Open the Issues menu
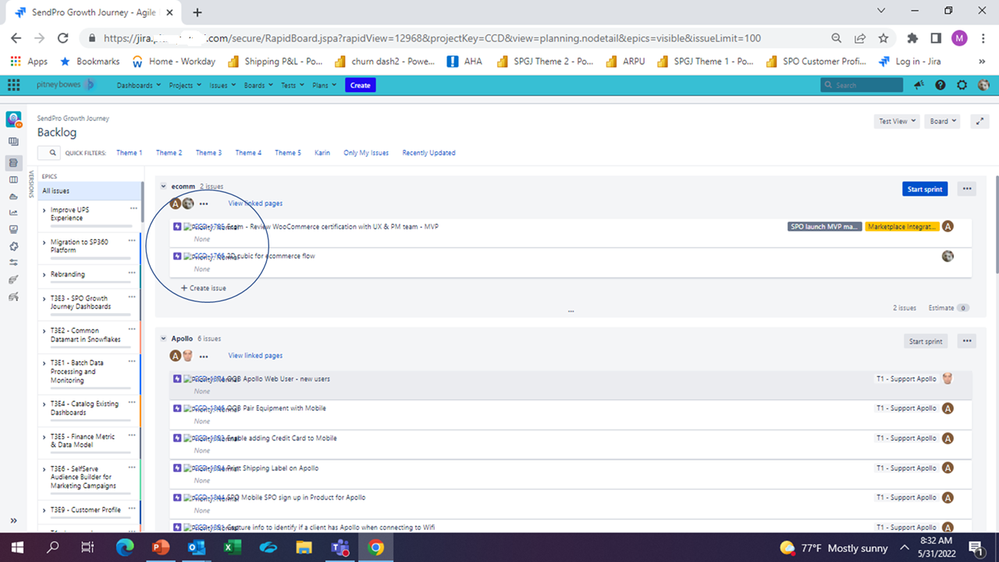Image resolution: width=999 pixels, height=562 pixels. (x=222, y=85)
